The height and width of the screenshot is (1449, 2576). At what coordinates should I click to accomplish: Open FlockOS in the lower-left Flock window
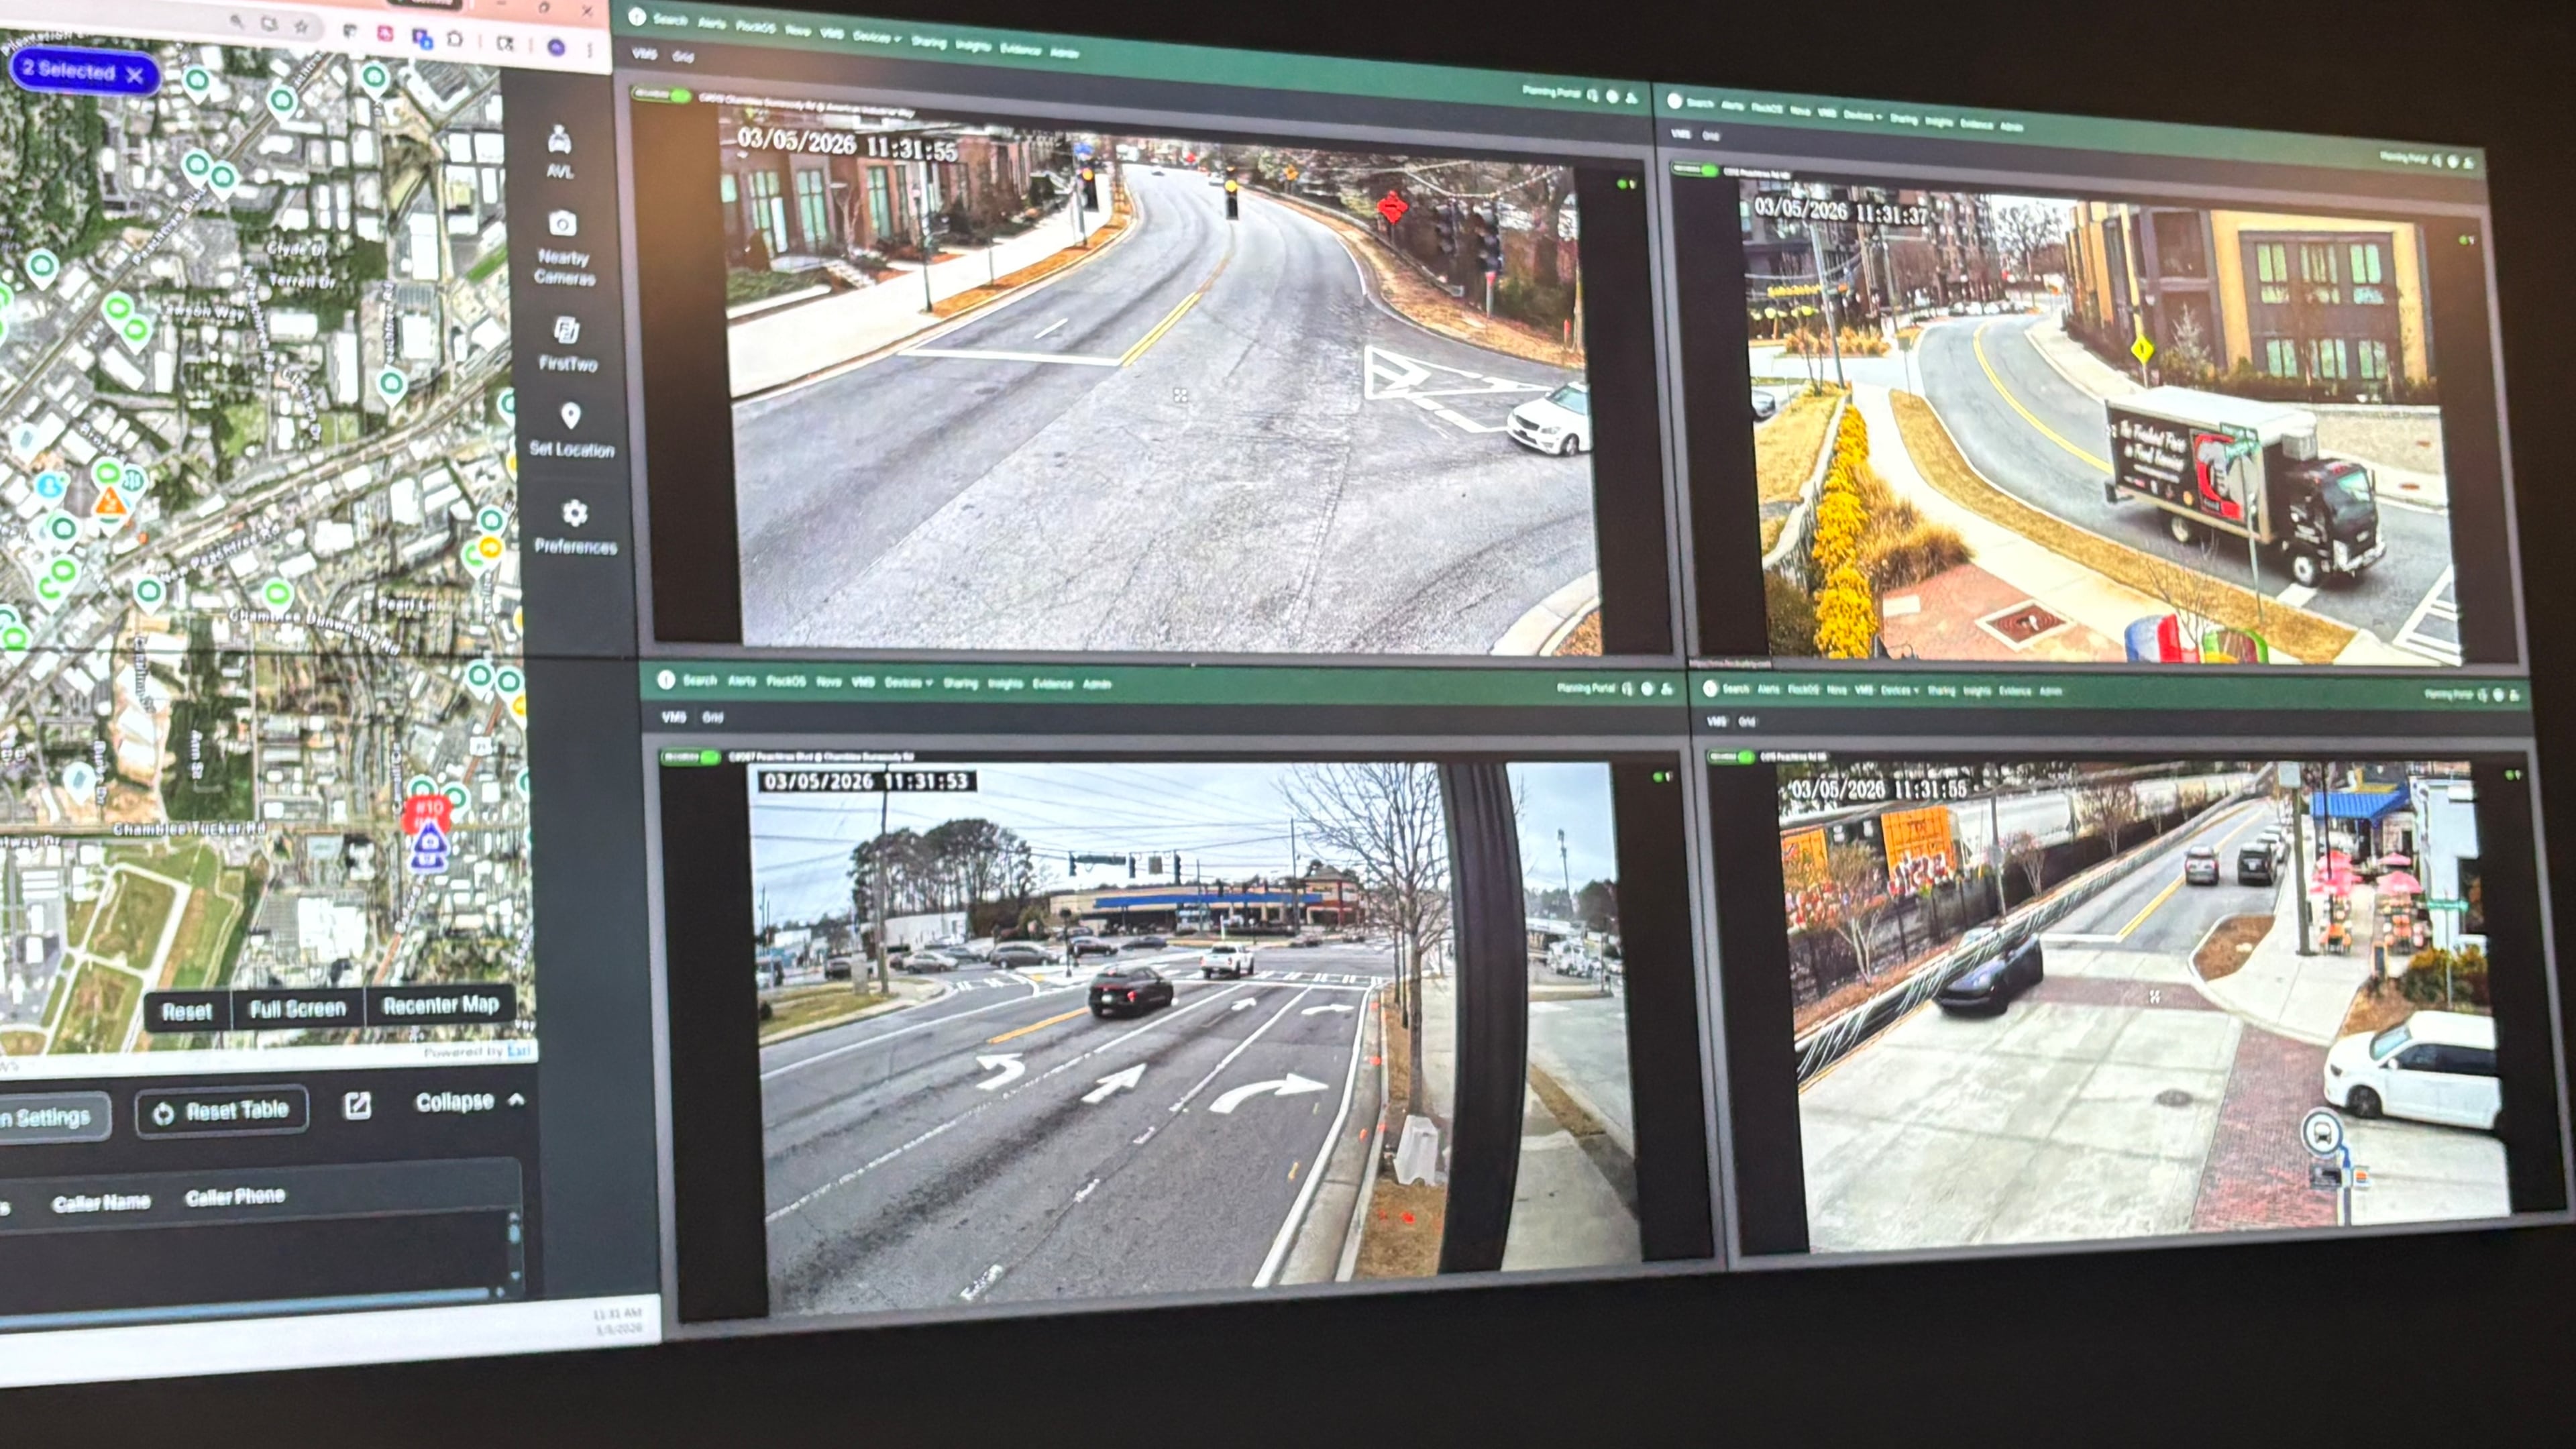pos(786,681)
